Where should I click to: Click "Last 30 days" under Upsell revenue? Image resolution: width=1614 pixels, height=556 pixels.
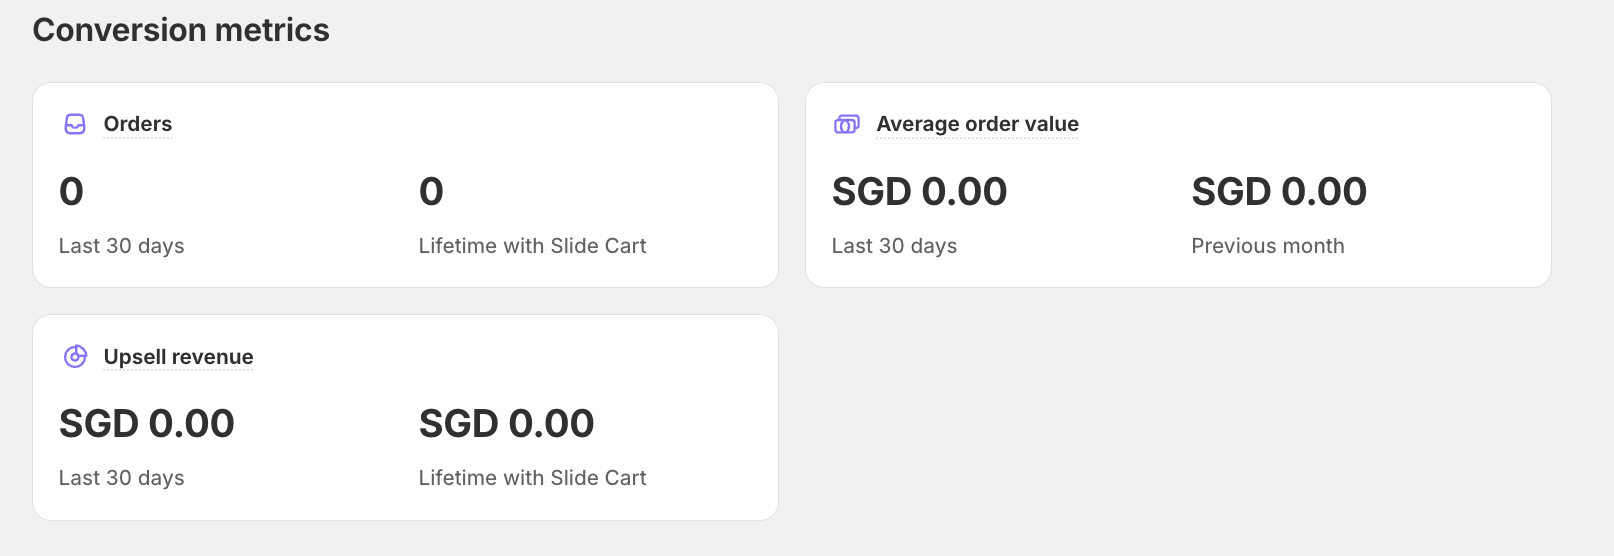(121, 478)
